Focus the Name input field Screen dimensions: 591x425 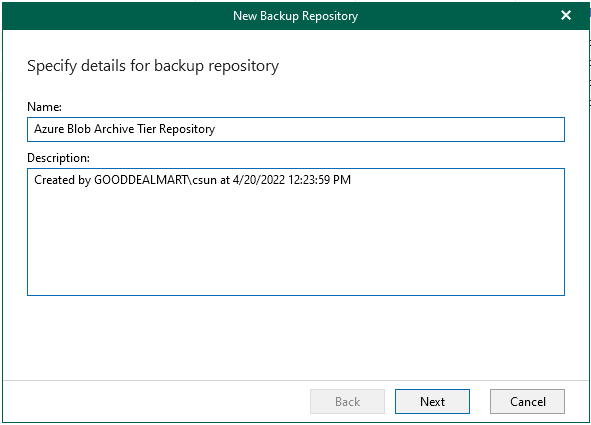(x=296, y=130)
